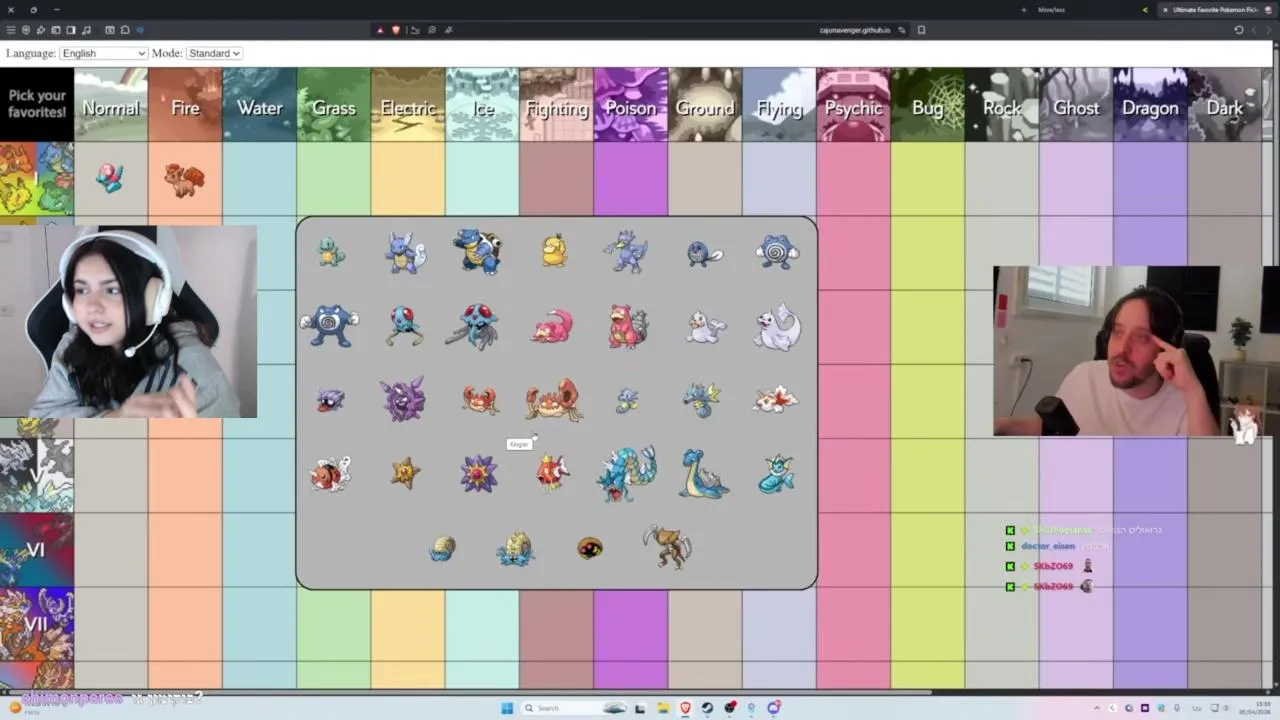Choose Dewgong sprite
The height and width of the screenshot is (720, 1280).
tap(778, 327)
